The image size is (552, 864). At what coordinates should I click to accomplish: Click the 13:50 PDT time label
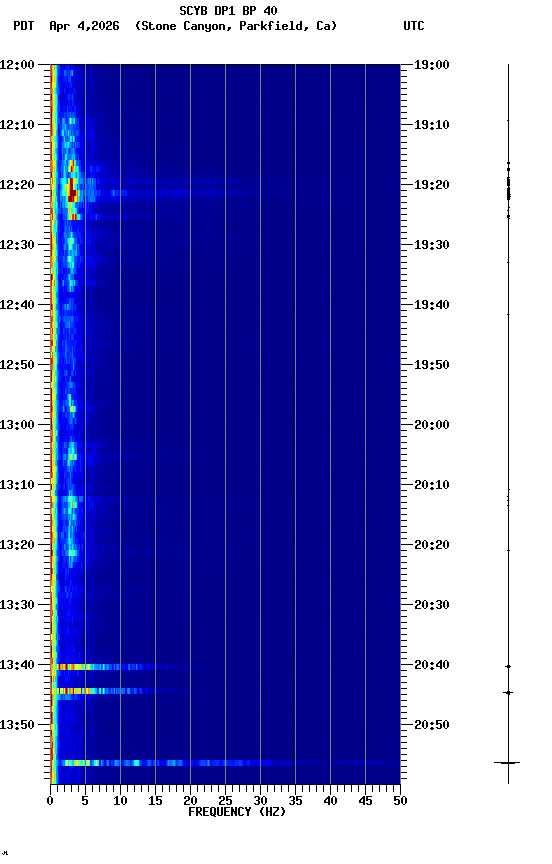[17, 725]
